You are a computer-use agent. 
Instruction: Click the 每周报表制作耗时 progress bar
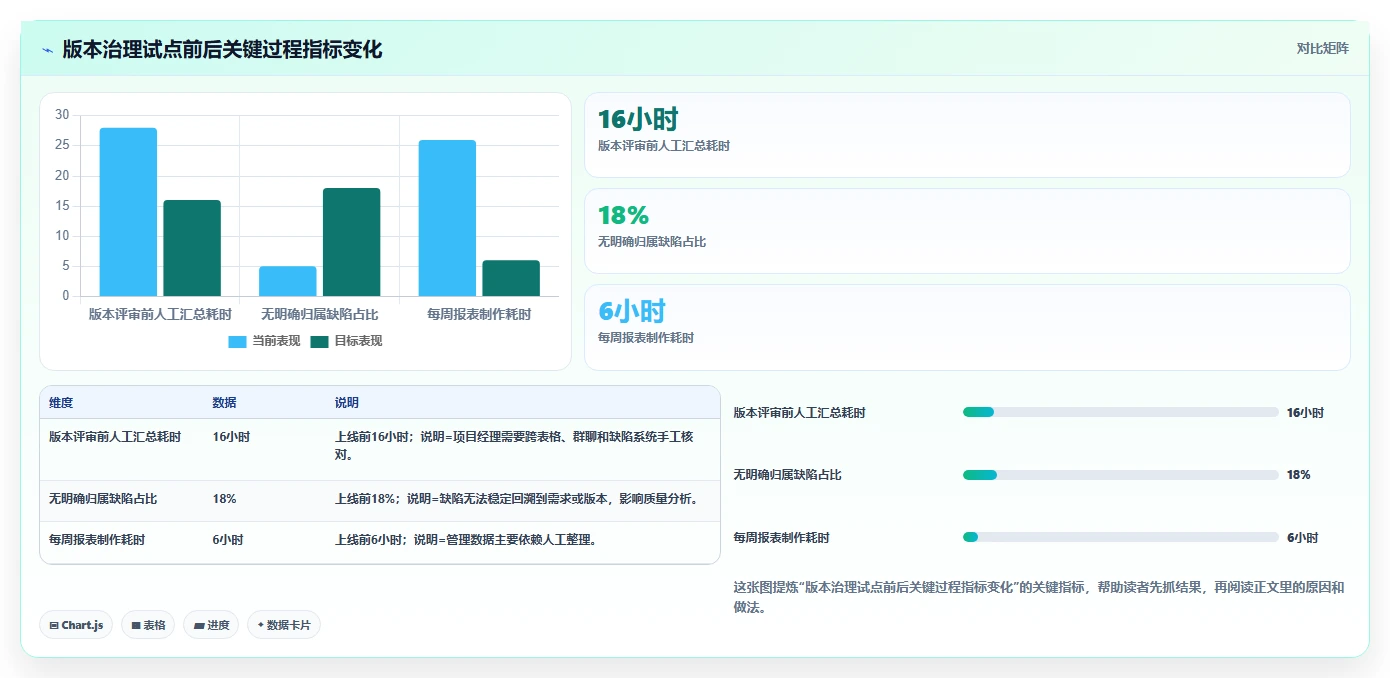click(x=1120, y=537)
